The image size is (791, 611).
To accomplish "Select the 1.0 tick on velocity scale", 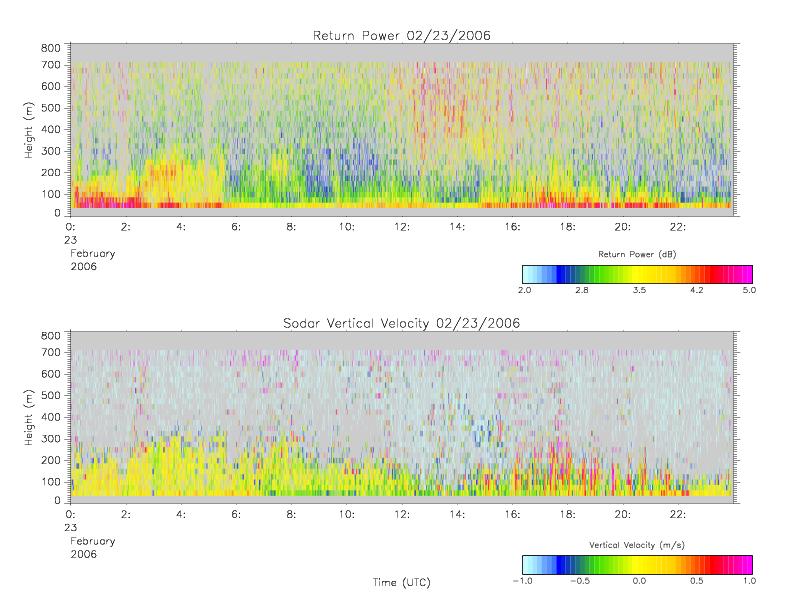I will coord(749,581).
